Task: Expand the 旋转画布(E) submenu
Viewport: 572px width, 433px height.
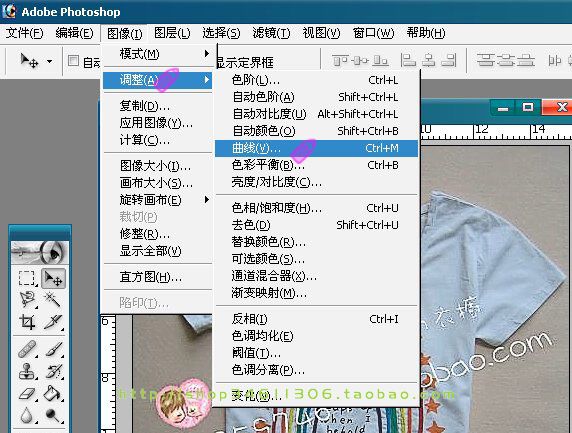Action: pyautogui.click(x=158, y=200)
